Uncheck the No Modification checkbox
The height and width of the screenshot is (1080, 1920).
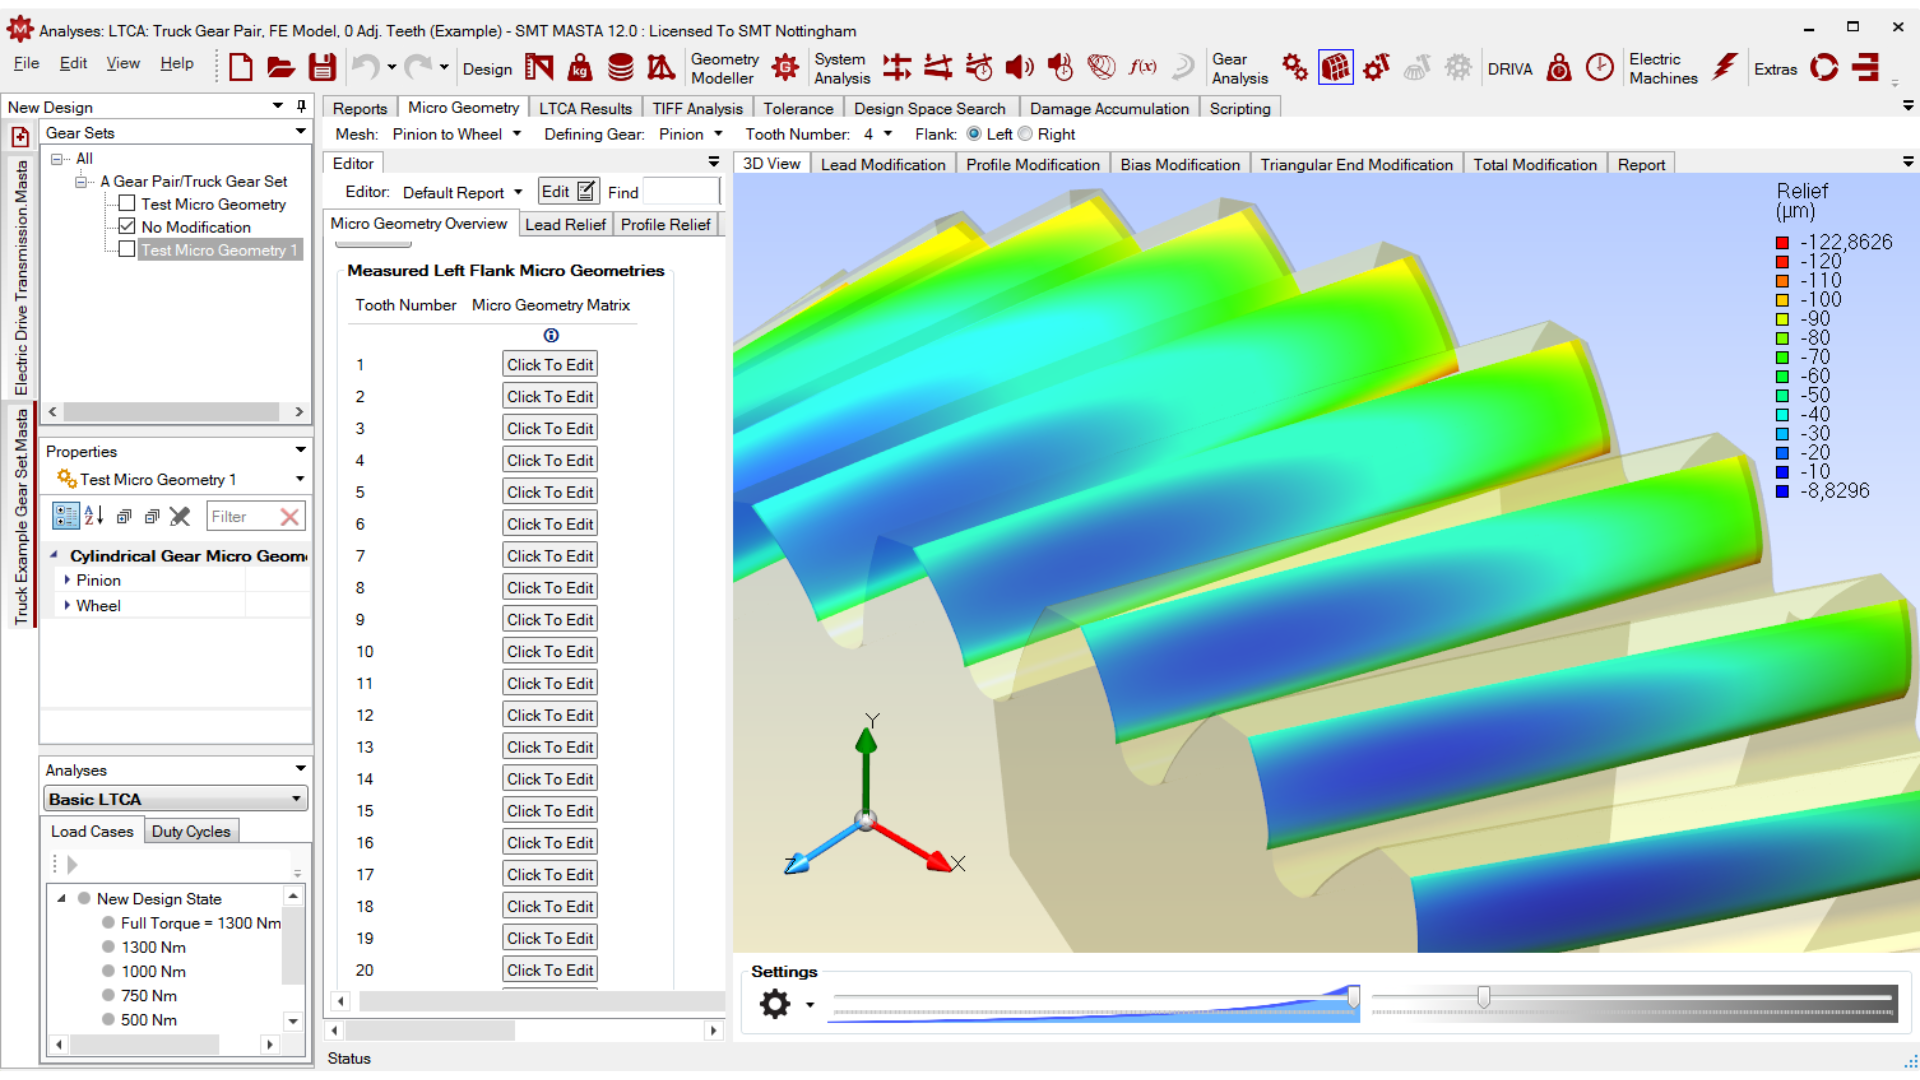127,226
